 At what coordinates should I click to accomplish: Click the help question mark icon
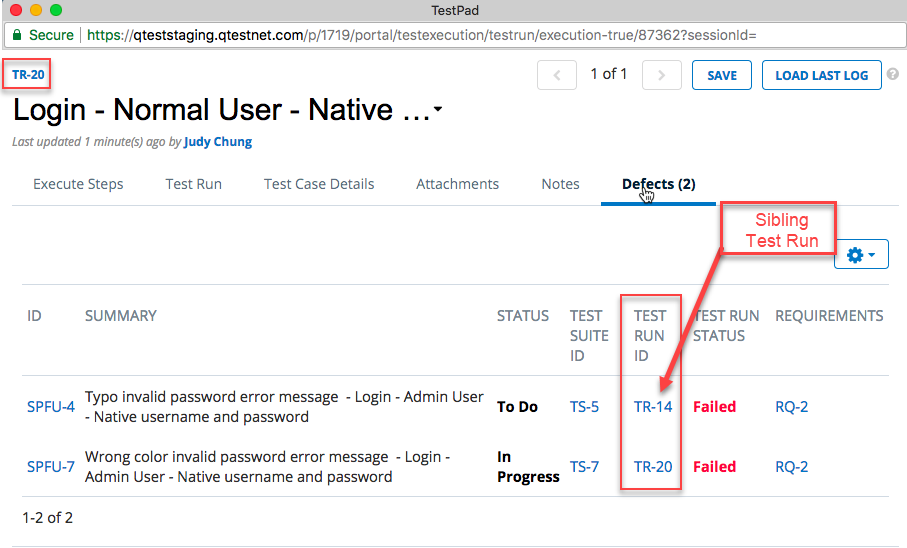(x=893, y=74)
